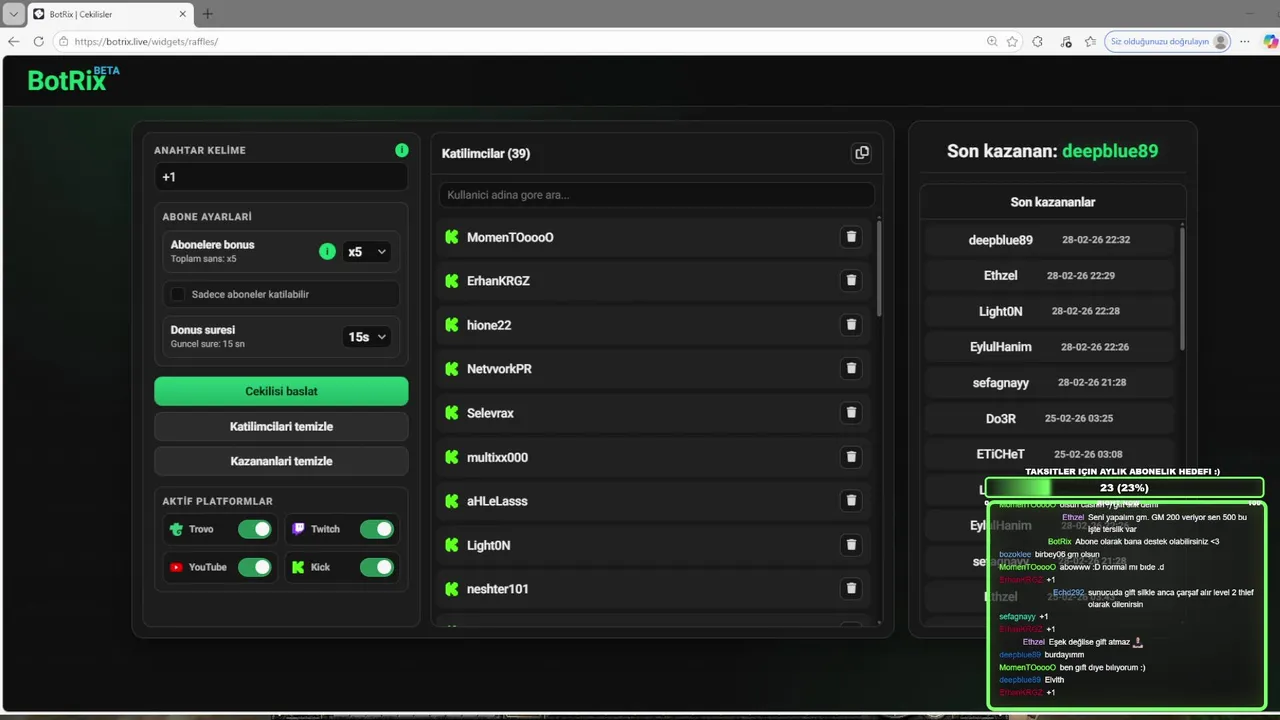Open the browser three-dots settings menu
Screen dimensions: 1280x720
pos(1245,42)
